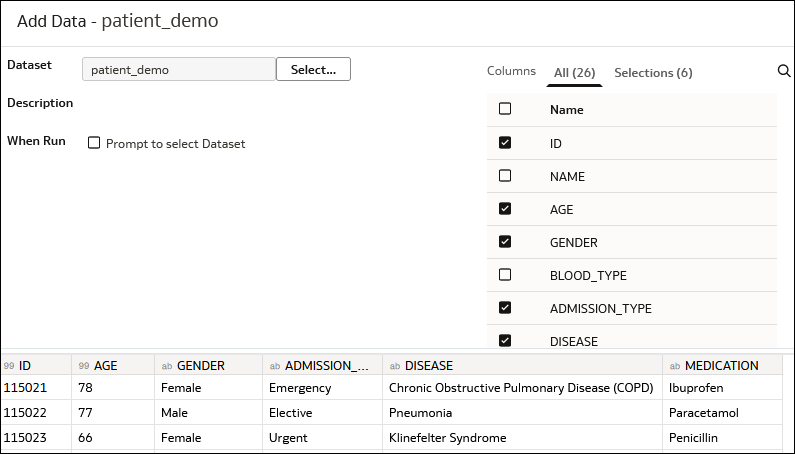Select the Pneumonia cell in the preview table
Screen dimensions: 795x454
[420, 412]
